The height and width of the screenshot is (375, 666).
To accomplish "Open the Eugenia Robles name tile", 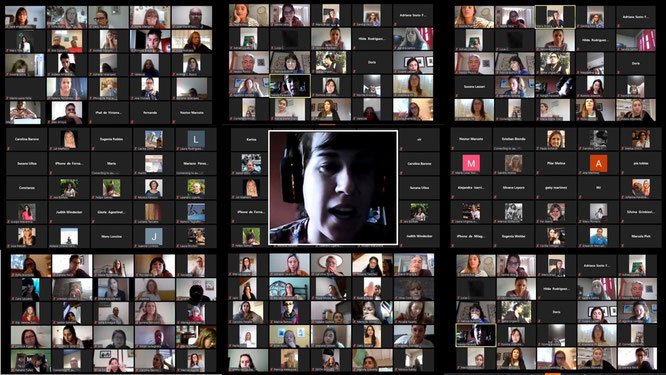I will point(111,139).
